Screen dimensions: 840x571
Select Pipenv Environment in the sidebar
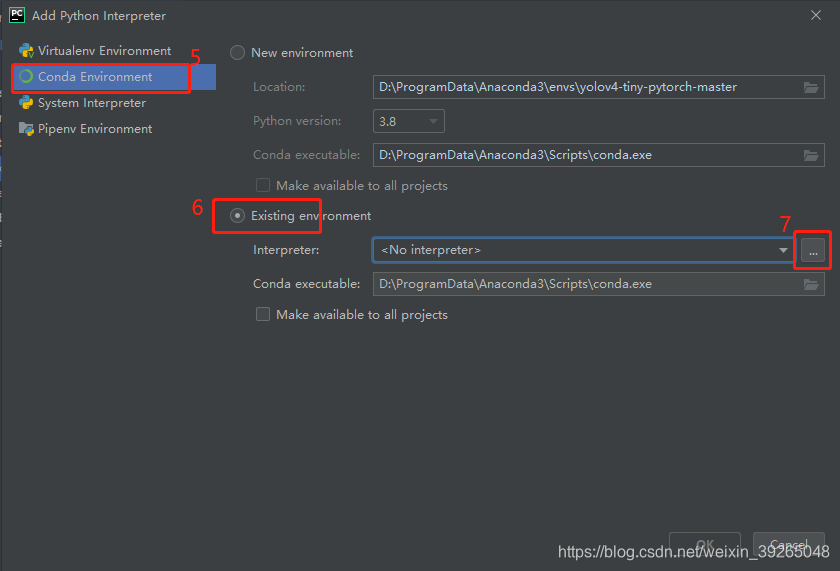95,129
